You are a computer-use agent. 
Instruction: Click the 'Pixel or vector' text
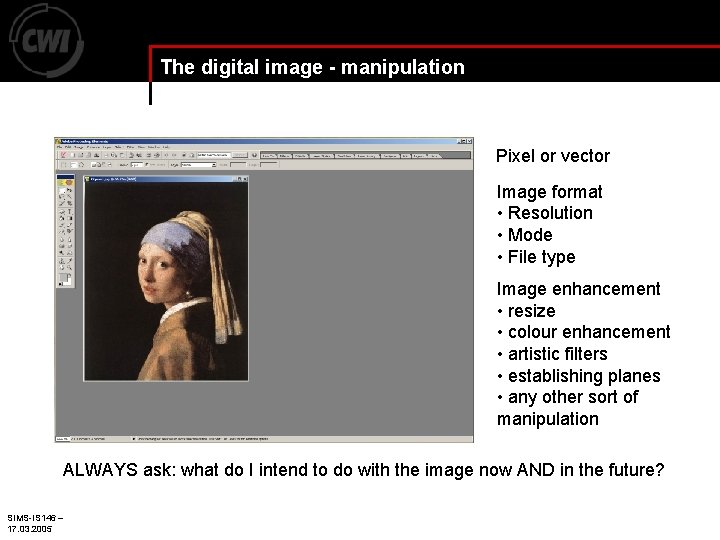click(x=553, y=156)
